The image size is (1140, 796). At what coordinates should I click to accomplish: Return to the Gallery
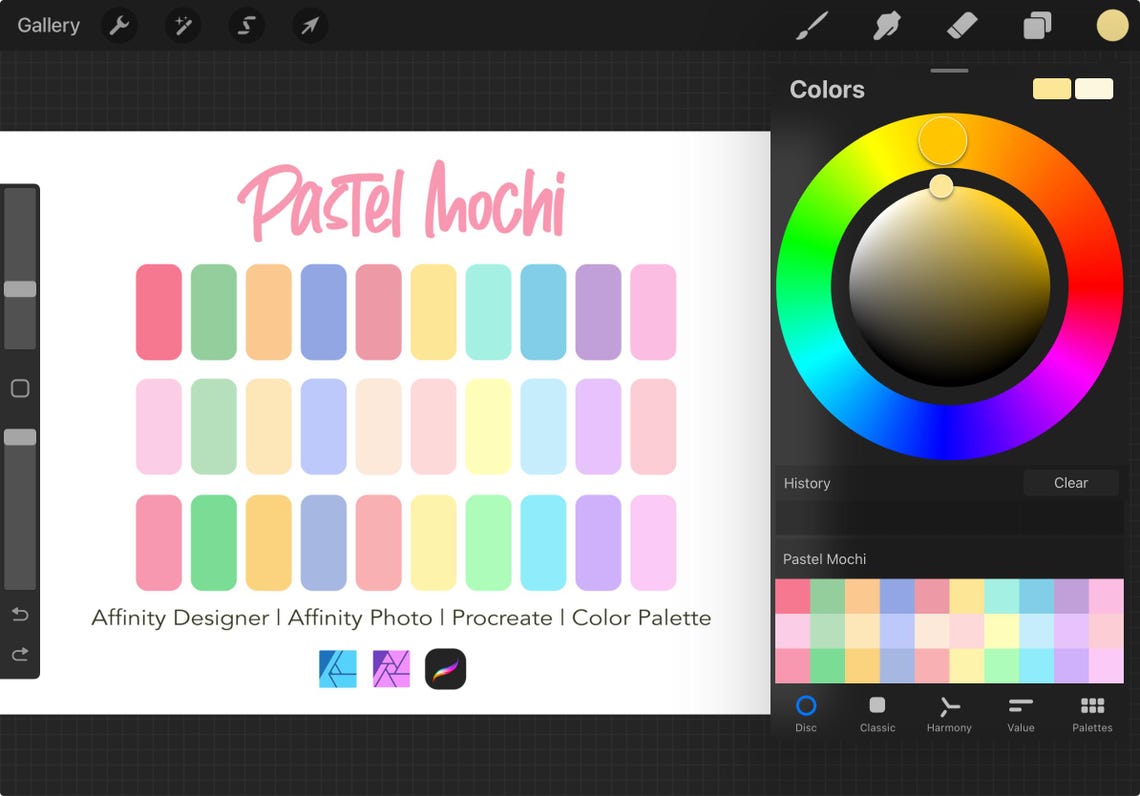click(x=47, y=25)
